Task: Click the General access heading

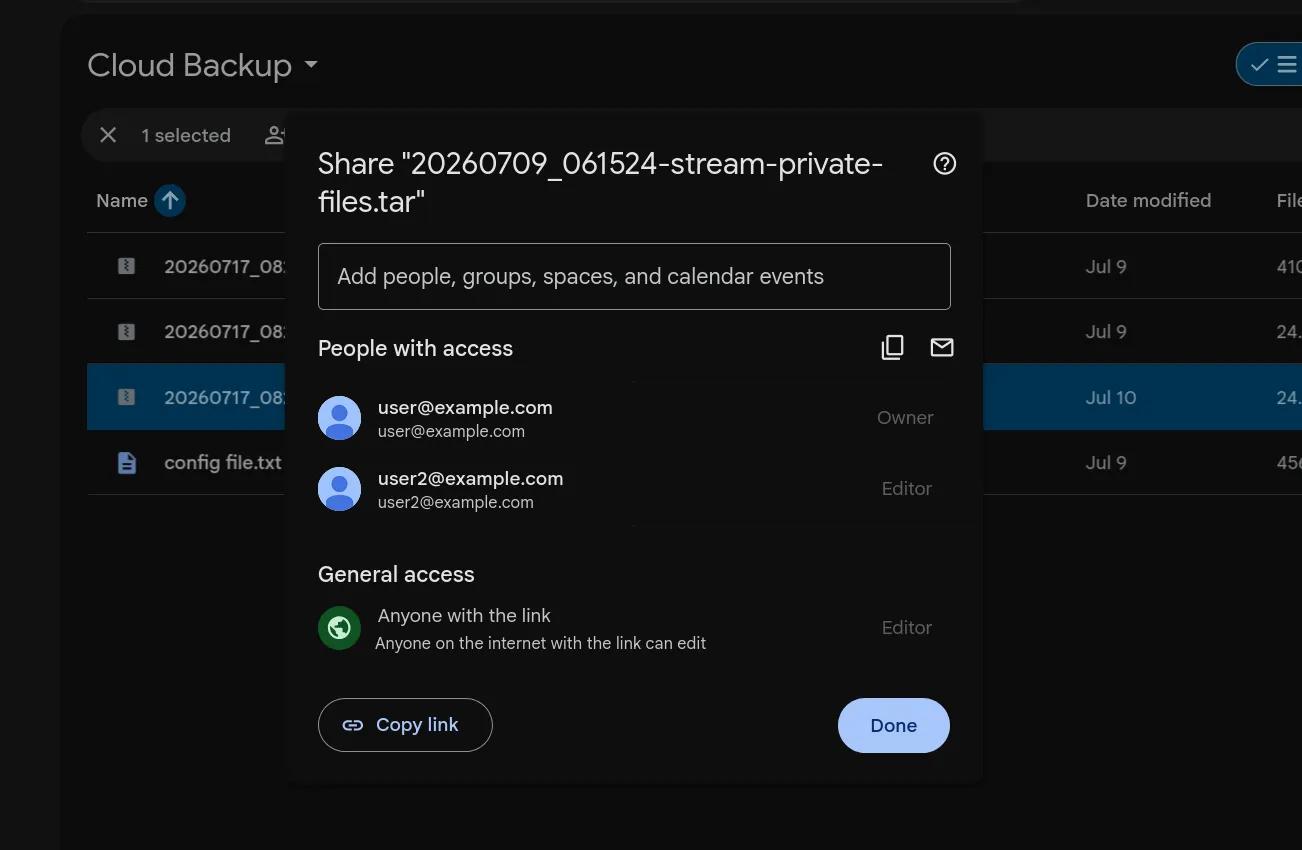Action: pos(396,574)
